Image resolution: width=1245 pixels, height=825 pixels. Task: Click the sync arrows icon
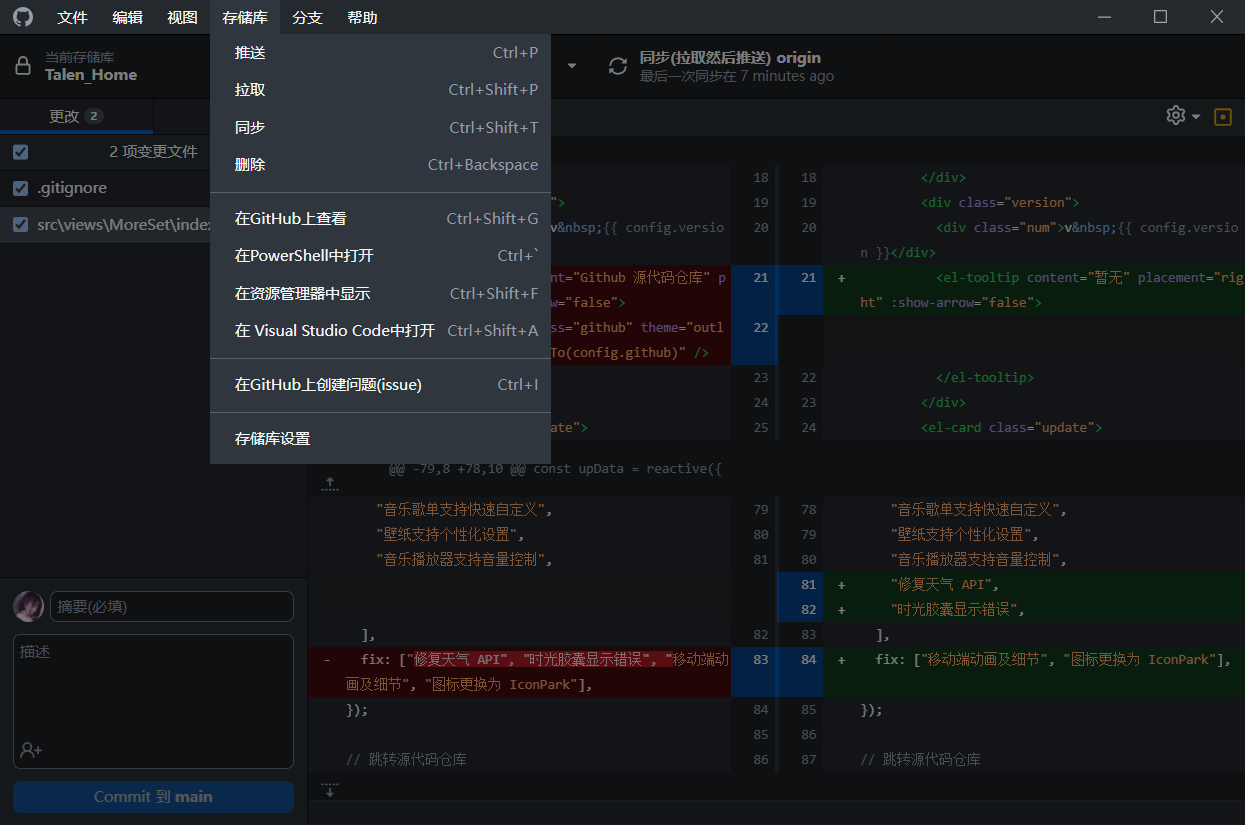point(618,66)
